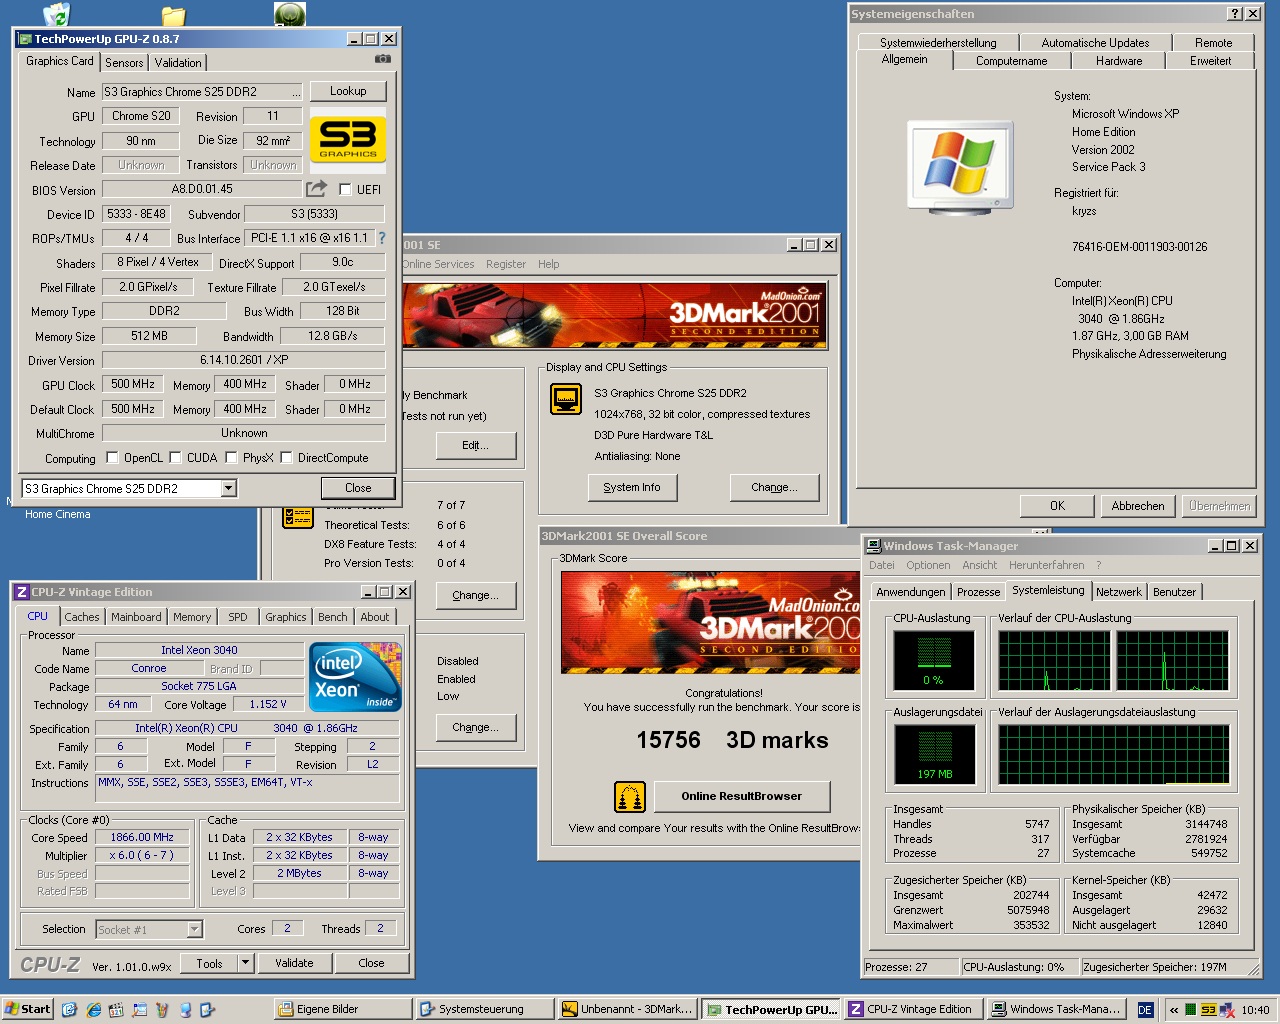
Task: Click the GPU-Z screenshot camera icon
Action: coord(382,59)
